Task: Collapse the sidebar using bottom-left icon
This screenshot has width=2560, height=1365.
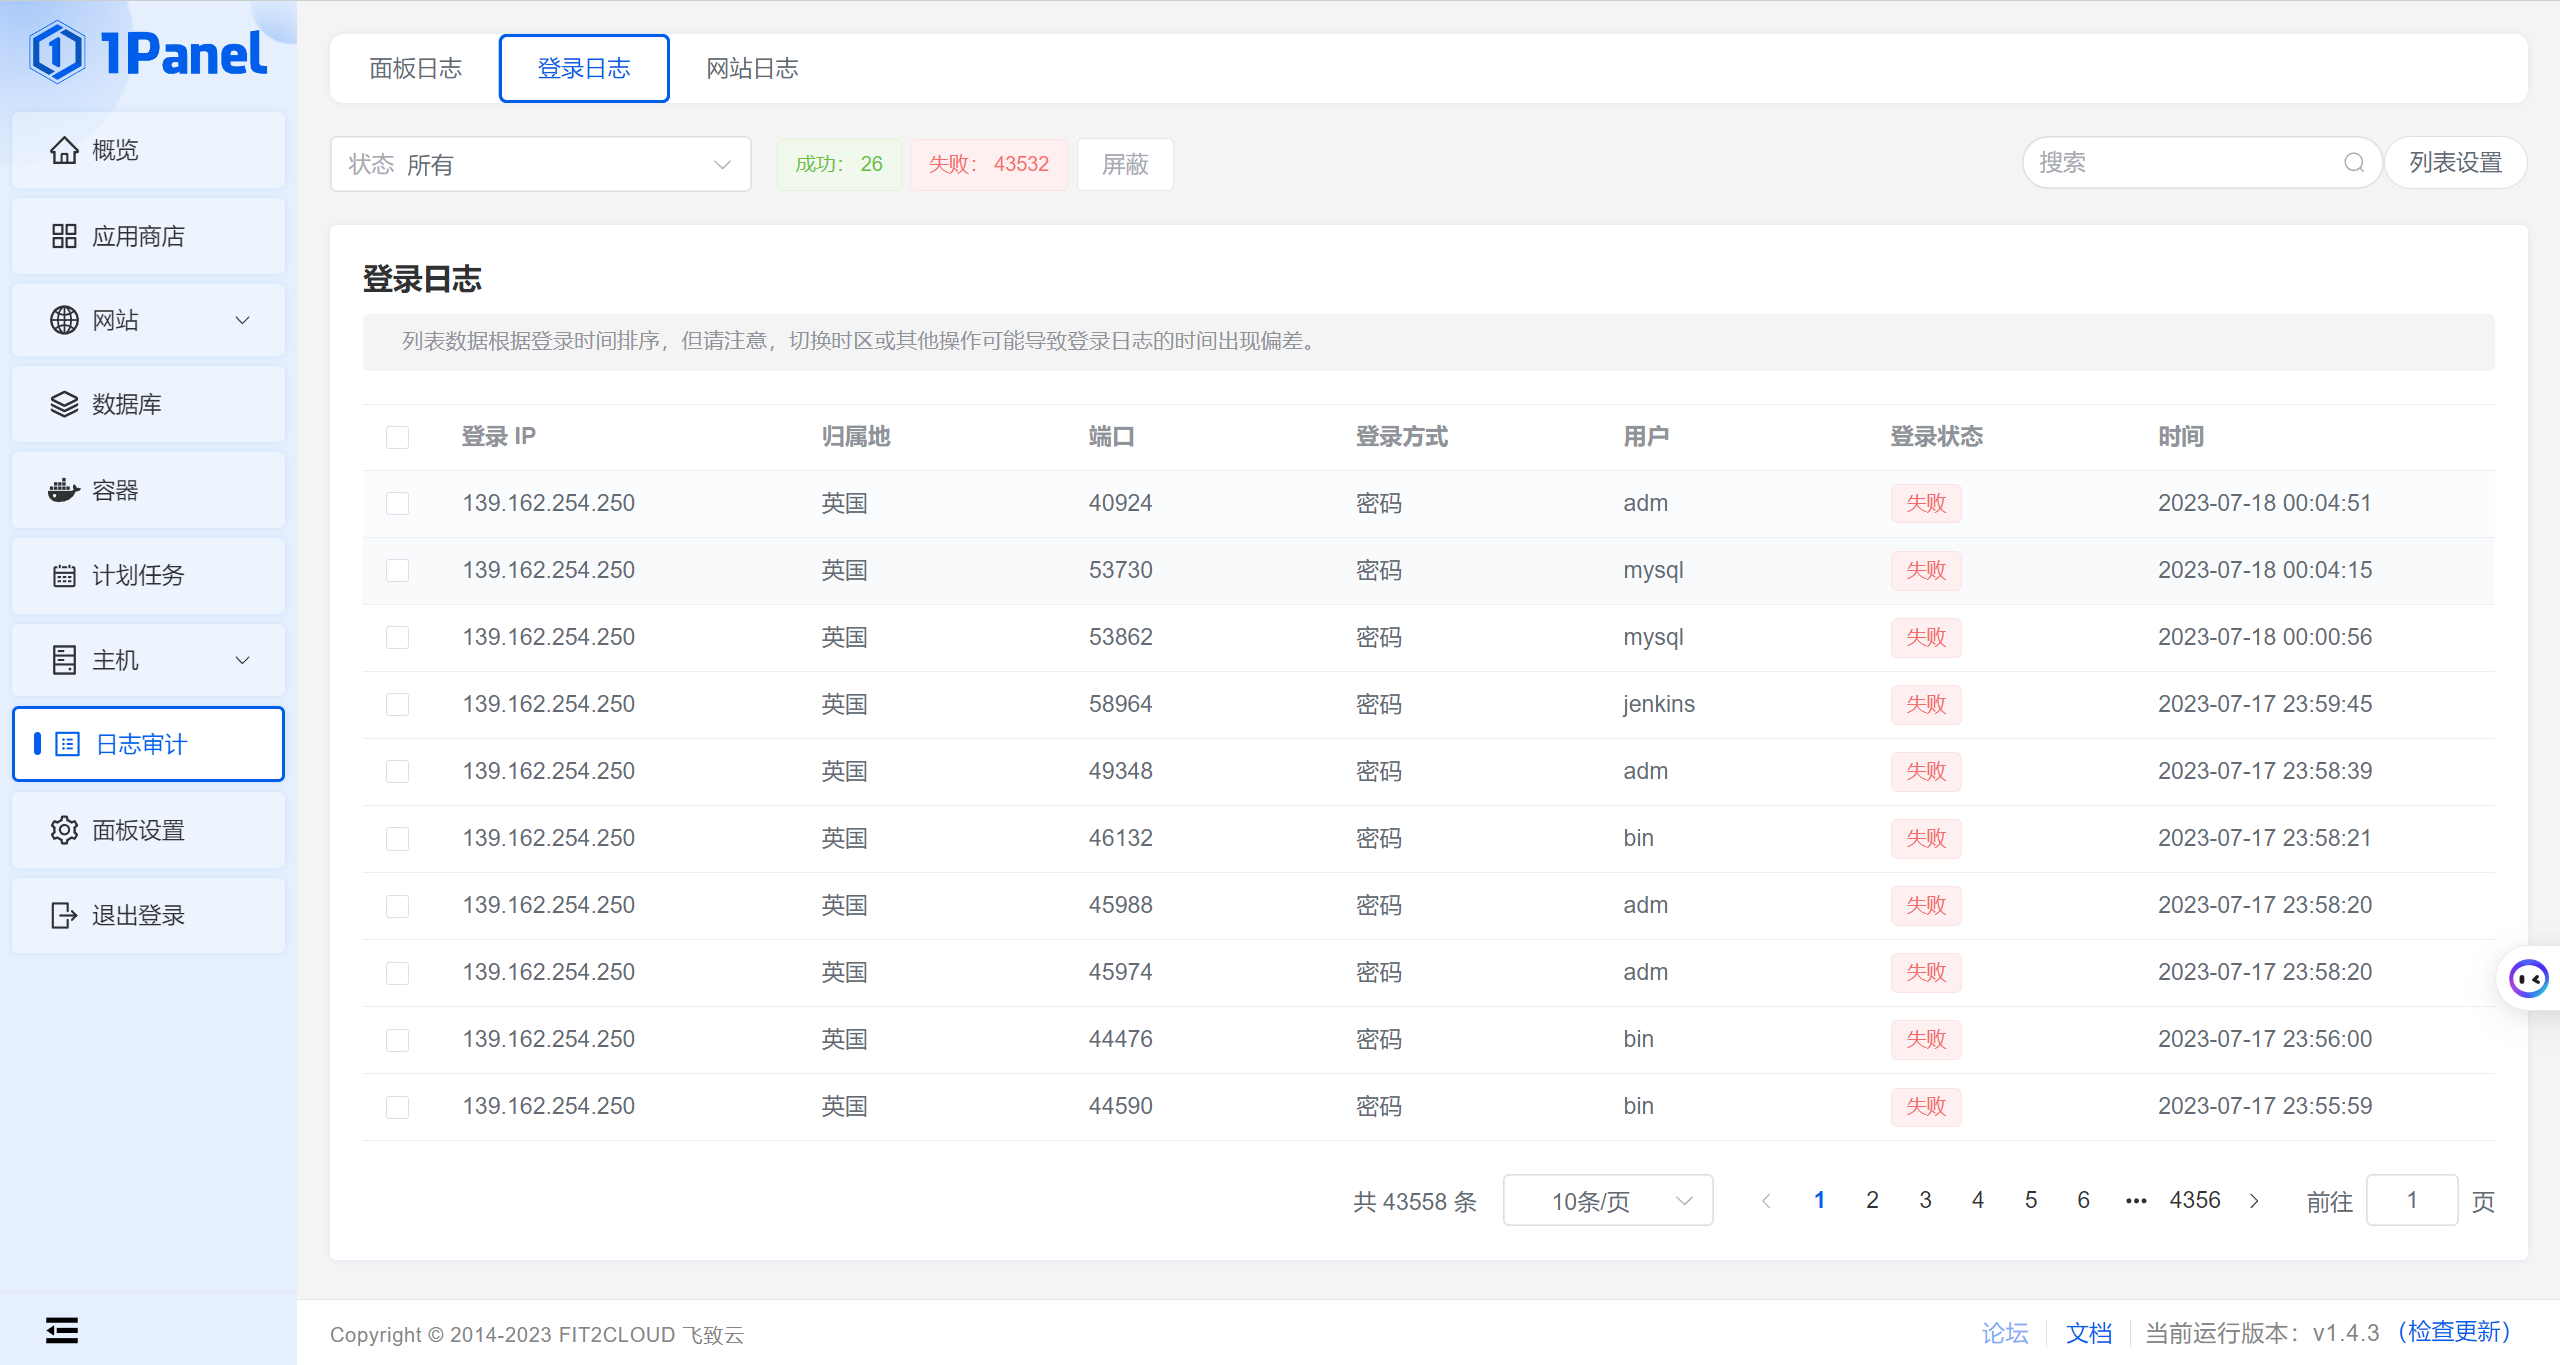Action: [60, 1330]
